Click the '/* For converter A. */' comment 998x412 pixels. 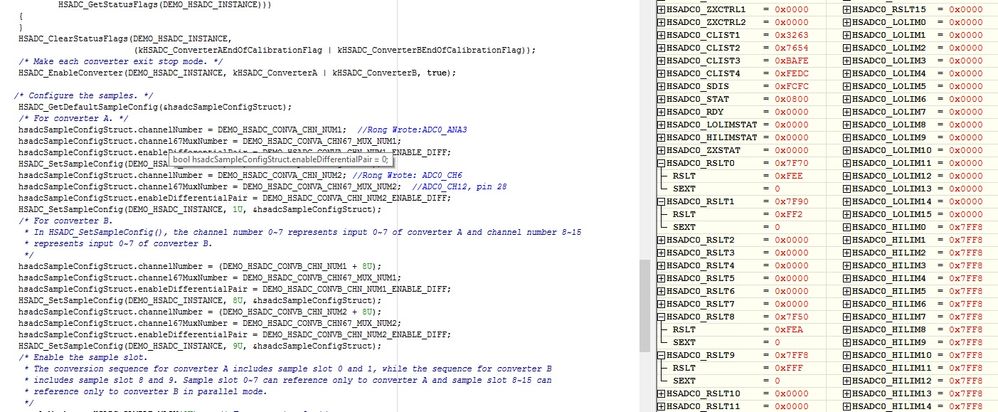tap(73, 118)
